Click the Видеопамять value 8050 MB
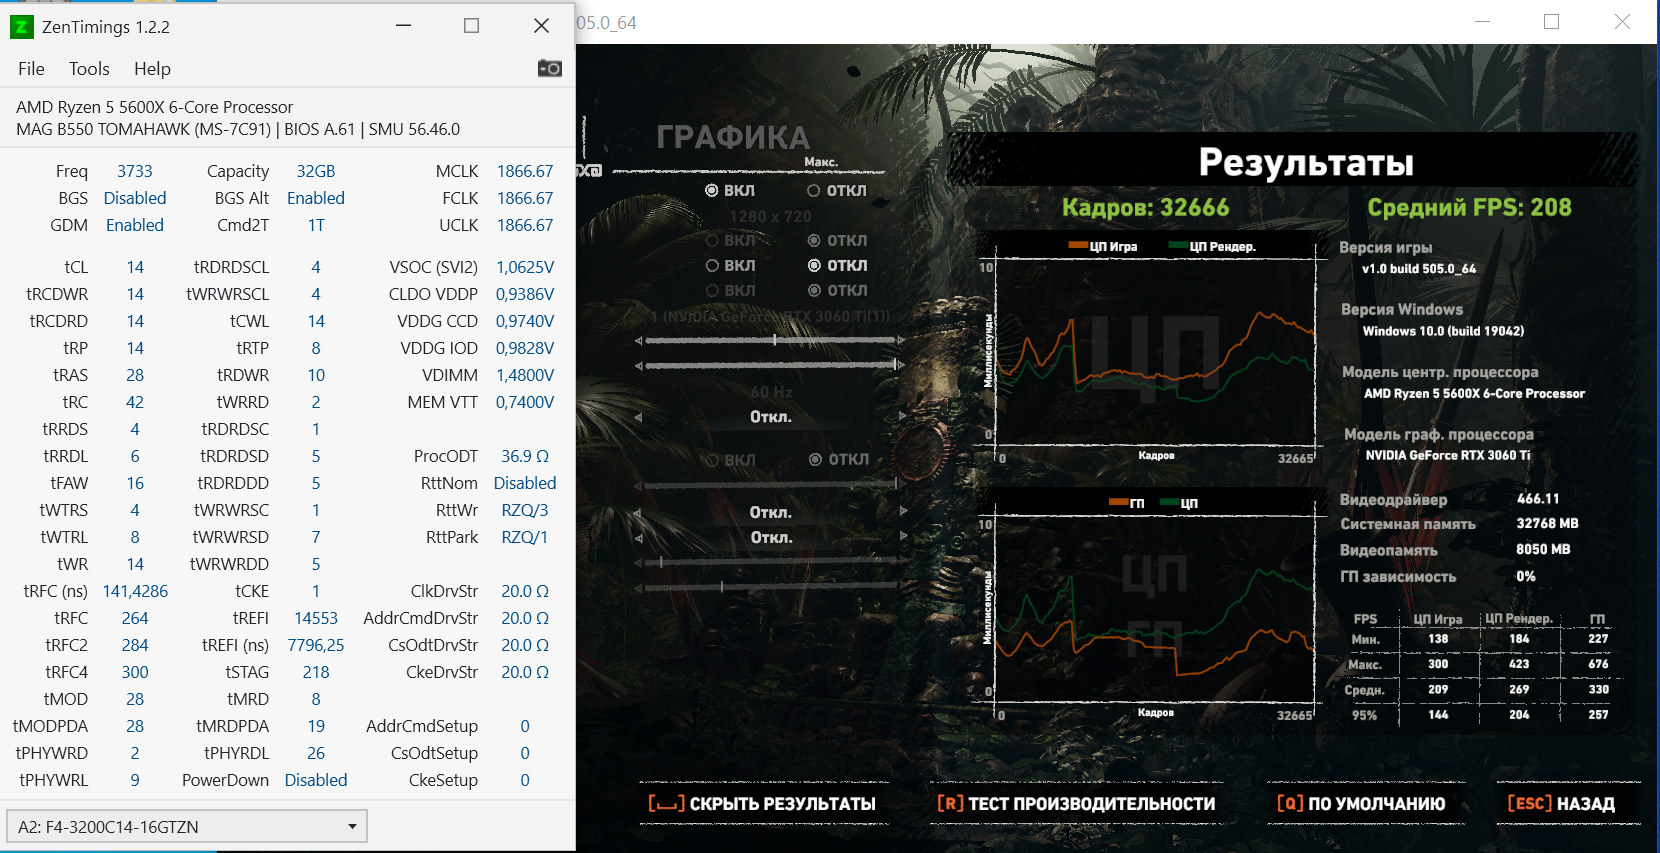This screenshot has height=853, width=1660. tap(1543, 549)
